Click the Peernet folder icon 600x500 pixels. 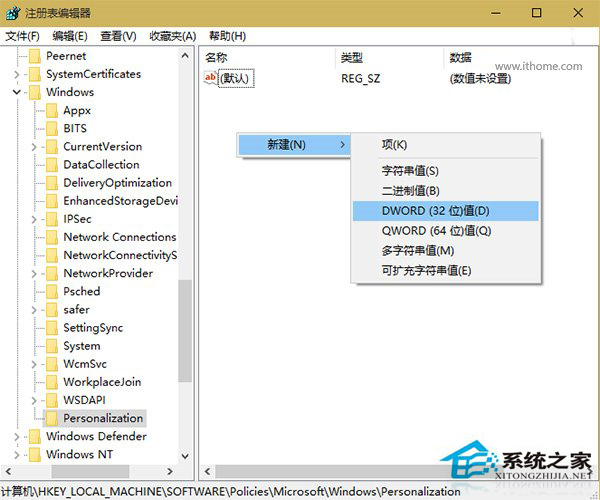(x=35, y=56)
